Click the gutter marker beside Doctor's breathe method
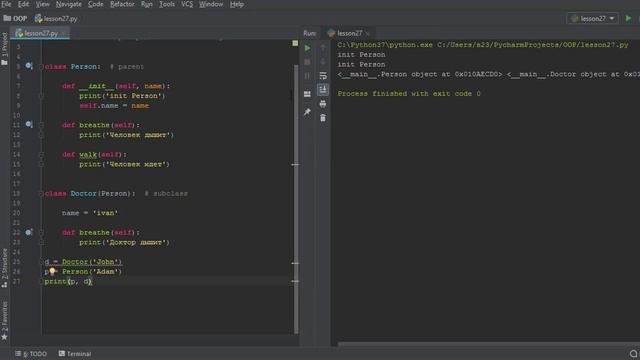This screenshot has height=360, width=640. (29, 232)
